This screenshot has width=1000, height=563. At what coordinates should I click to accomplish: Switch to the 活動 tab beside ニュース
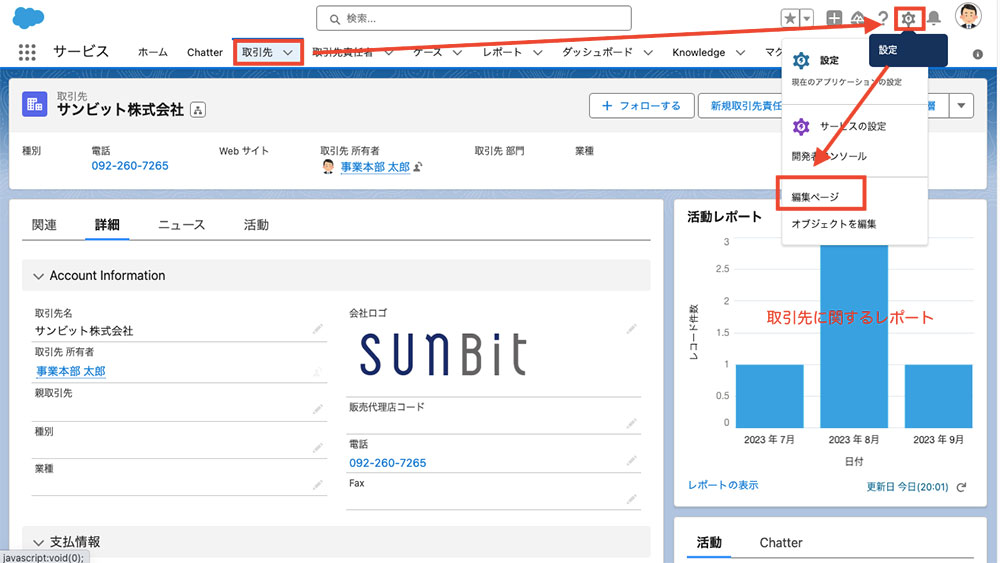coord(256,224)
